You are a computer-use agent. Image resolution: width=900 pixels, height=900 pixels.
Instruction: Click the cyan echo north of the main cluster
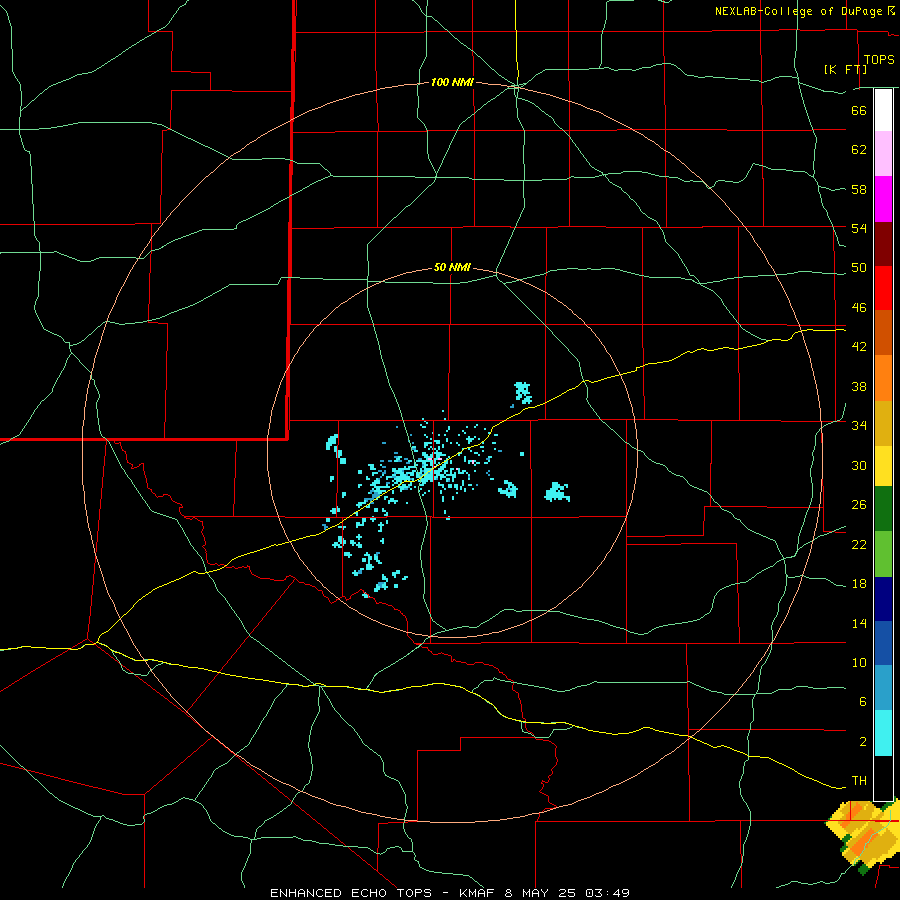tap(523, 393)
